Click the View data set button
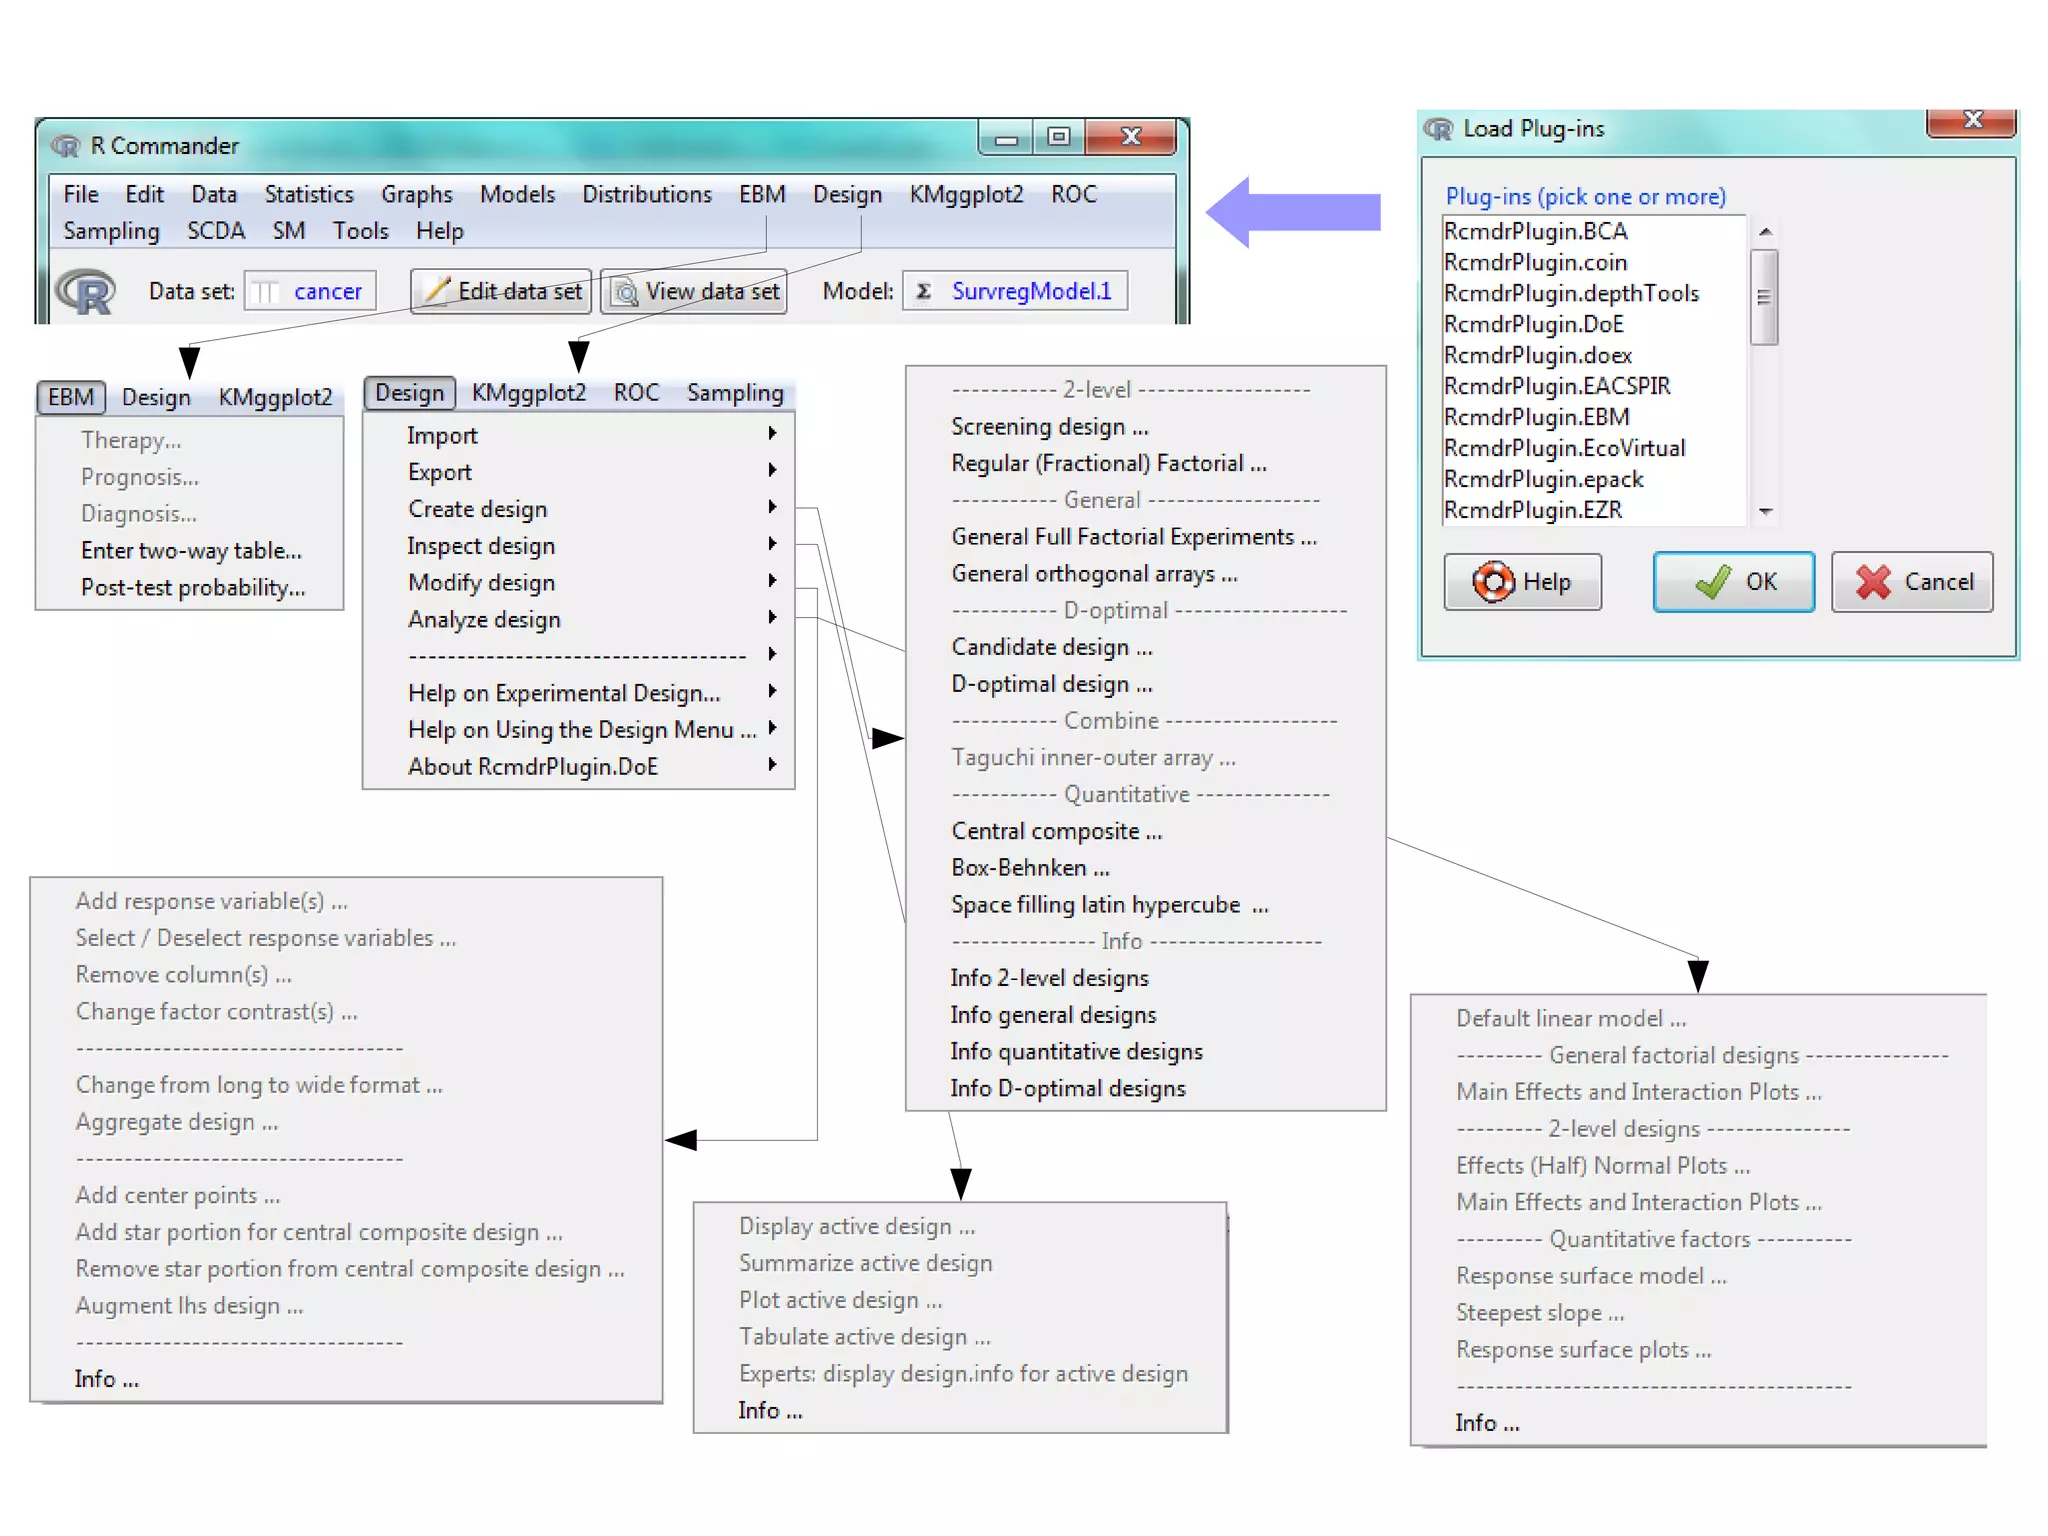2048x1536 pixels. 694,291
